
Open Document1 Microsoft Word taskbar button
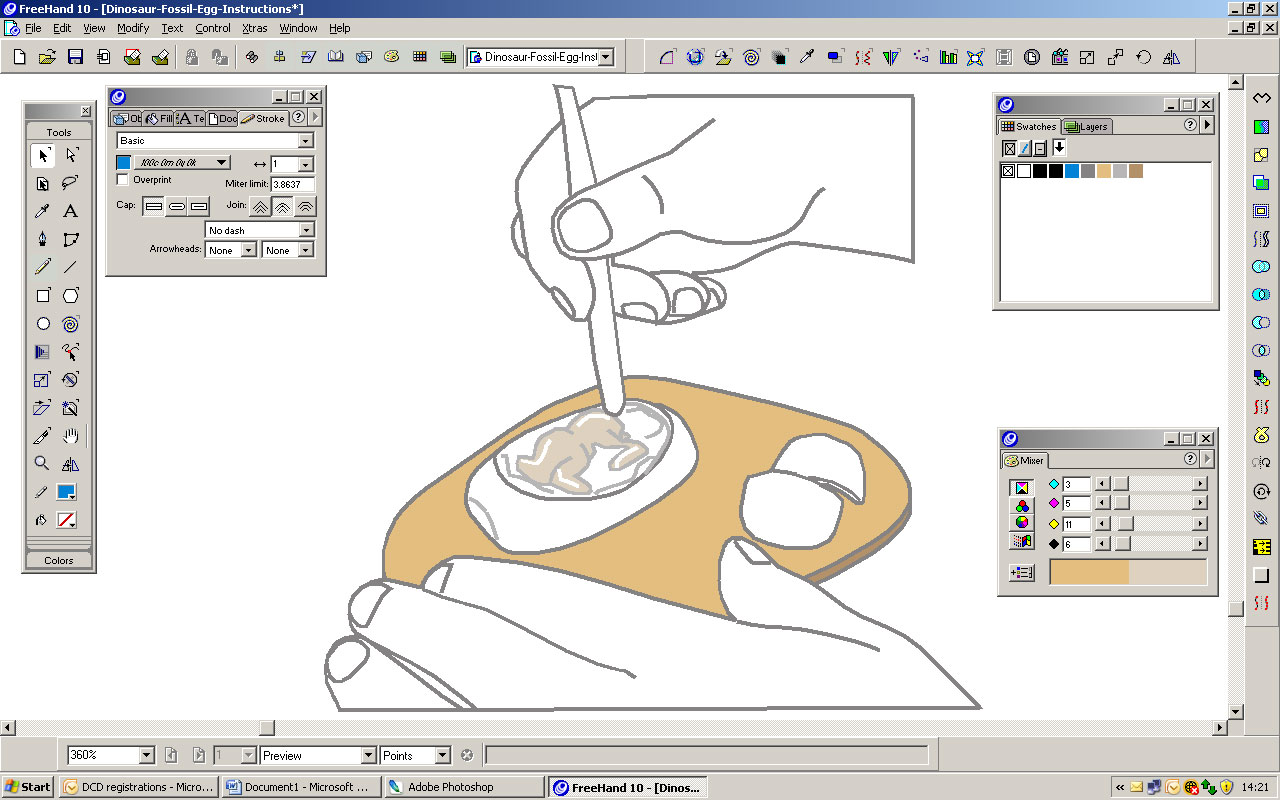pyautogui.click(x=302, y=787)
